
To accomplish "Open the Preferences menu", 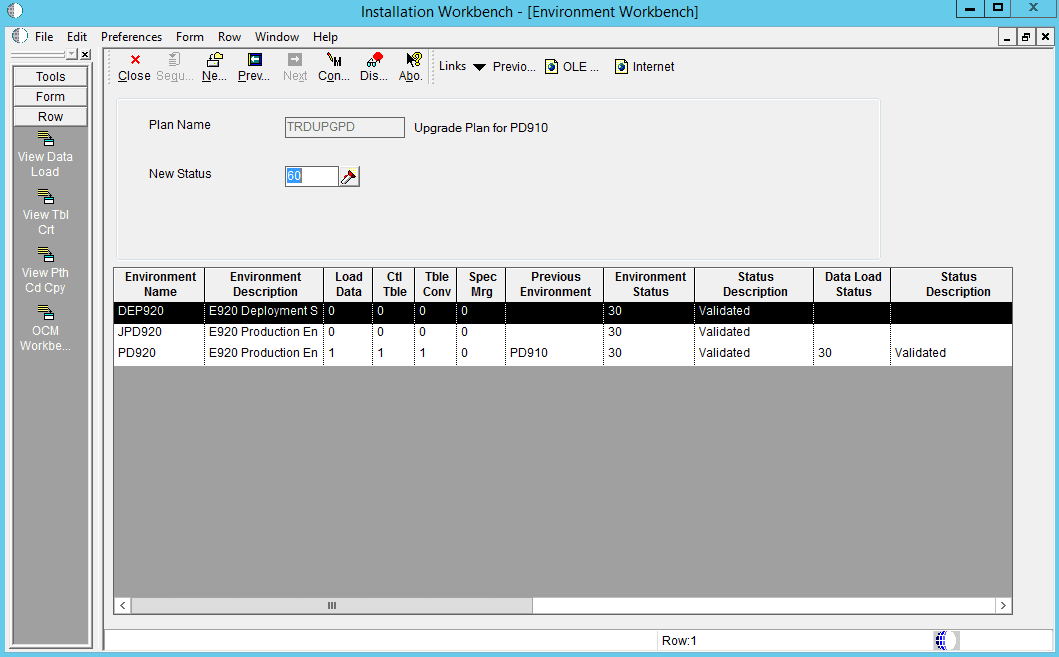I will point(131,37).
